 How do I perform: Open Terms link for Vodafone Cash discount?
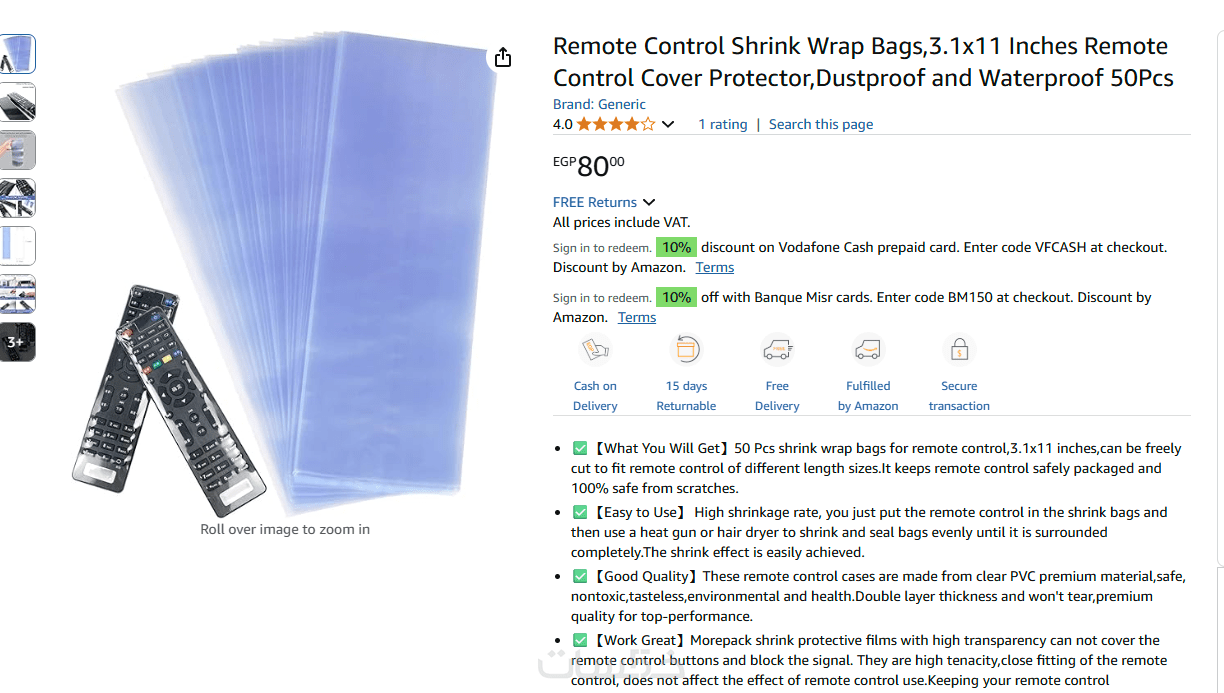pos(715,267)
